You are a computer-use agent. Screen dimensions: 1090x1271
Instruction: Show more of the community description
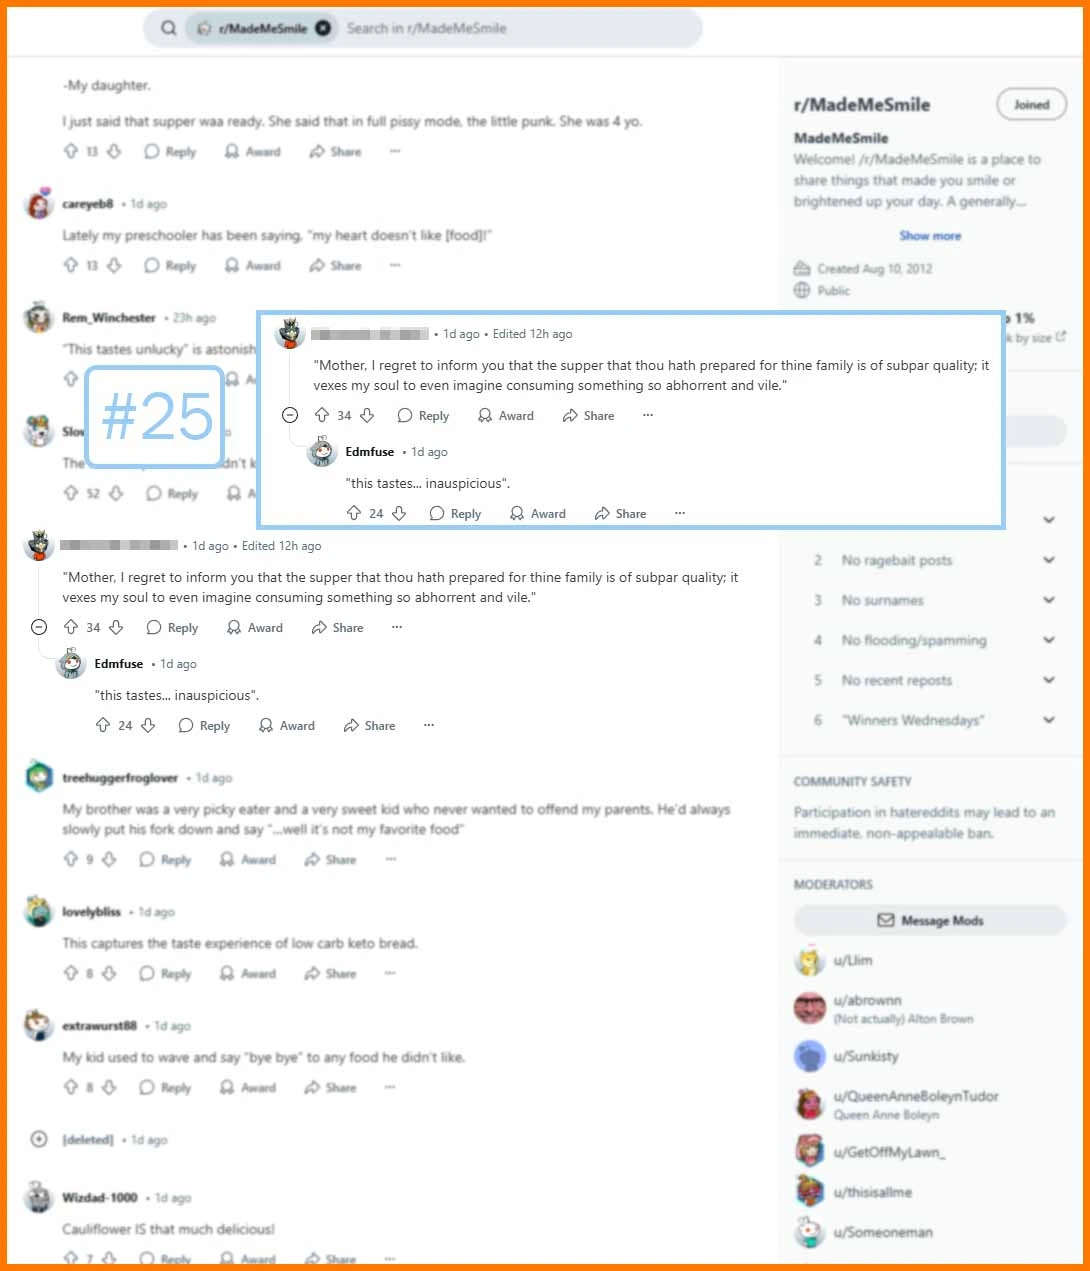tap(930, 236)
